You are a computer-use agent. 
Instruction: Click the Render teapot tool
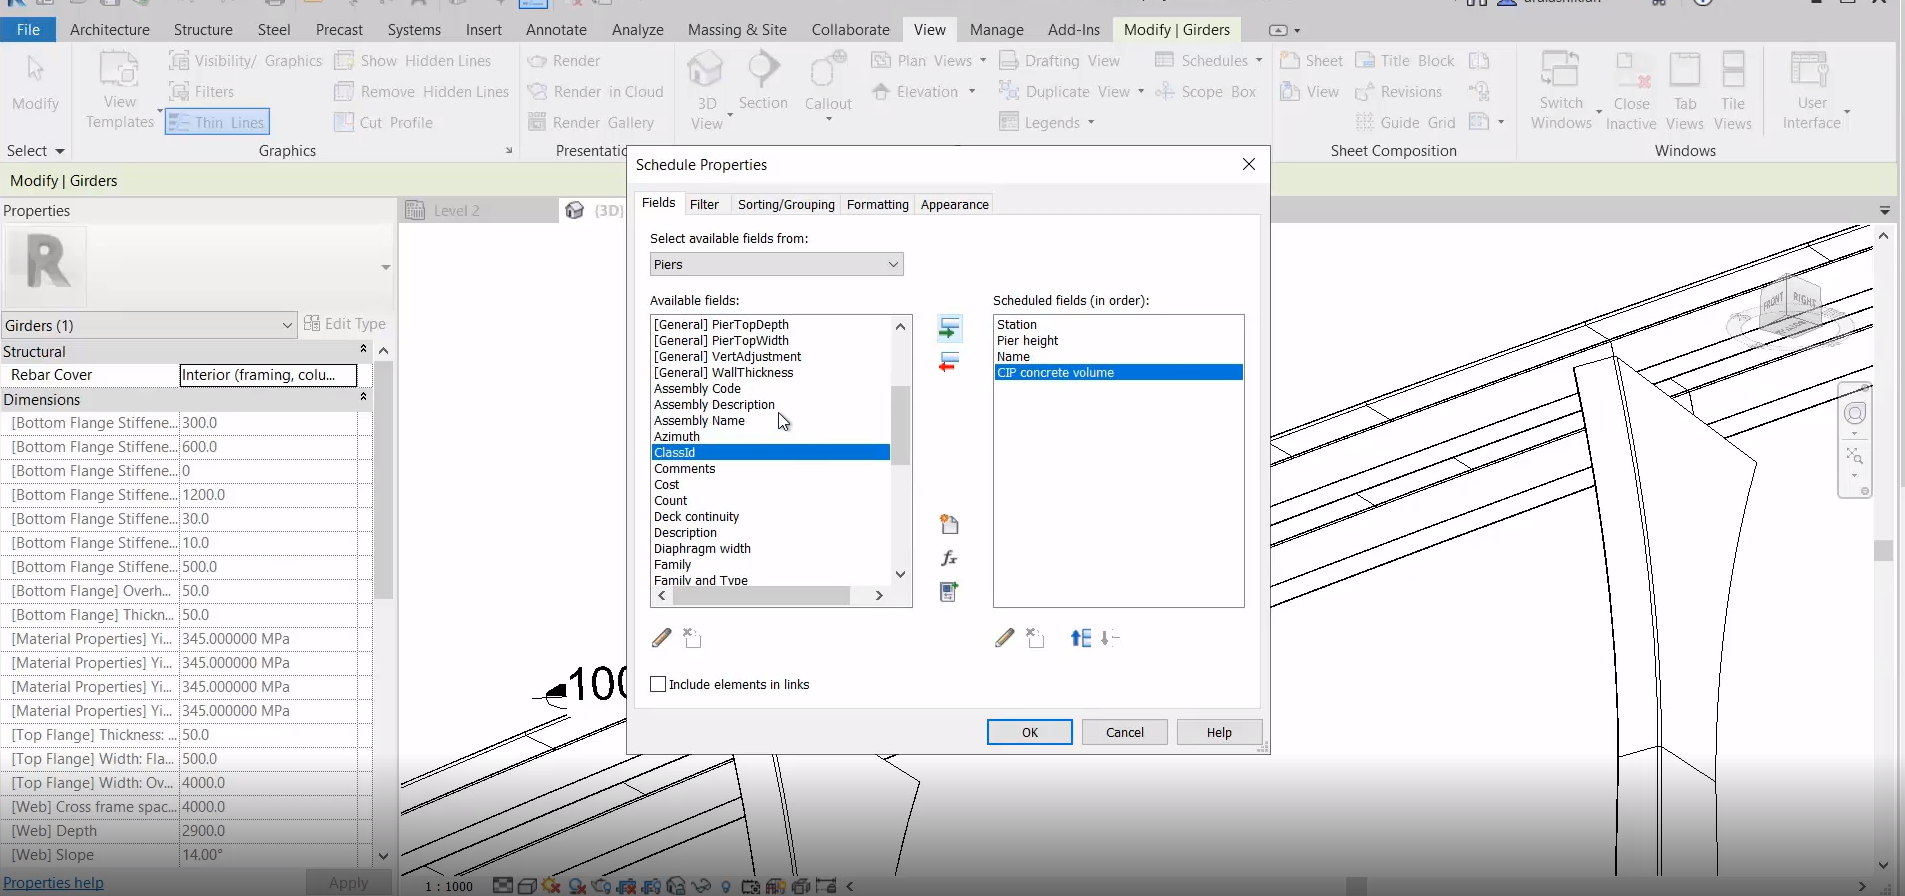(564, 61)
